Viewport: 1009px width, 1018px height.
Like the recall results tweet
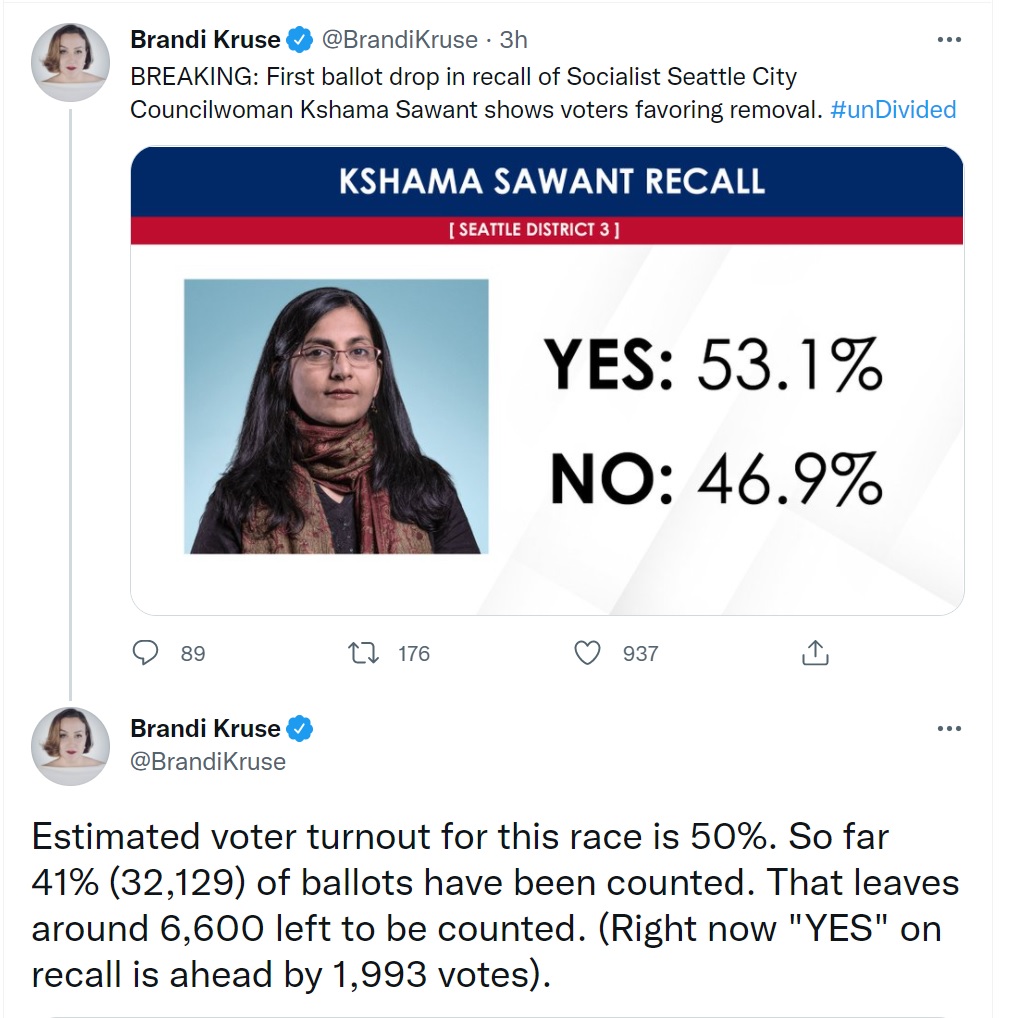tap(588, 653)
